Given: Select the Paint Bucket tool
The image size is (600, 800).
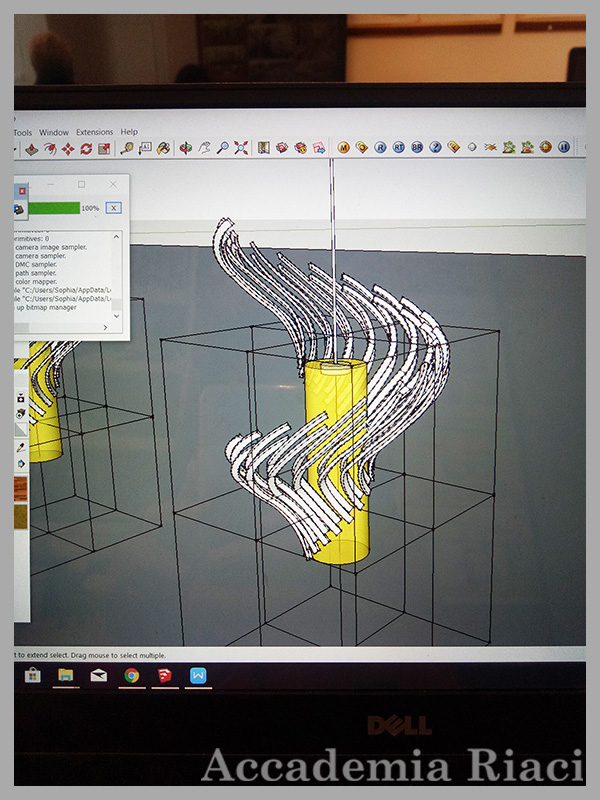Looking at the screenshot, I should click(163, 148).
